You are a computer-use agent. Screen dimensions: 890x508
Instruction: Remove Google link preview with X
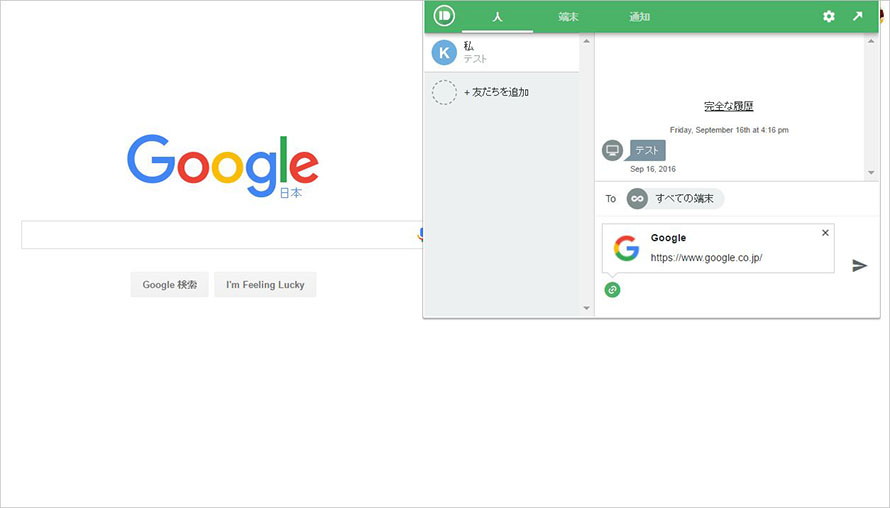click(x=825, y=233)
